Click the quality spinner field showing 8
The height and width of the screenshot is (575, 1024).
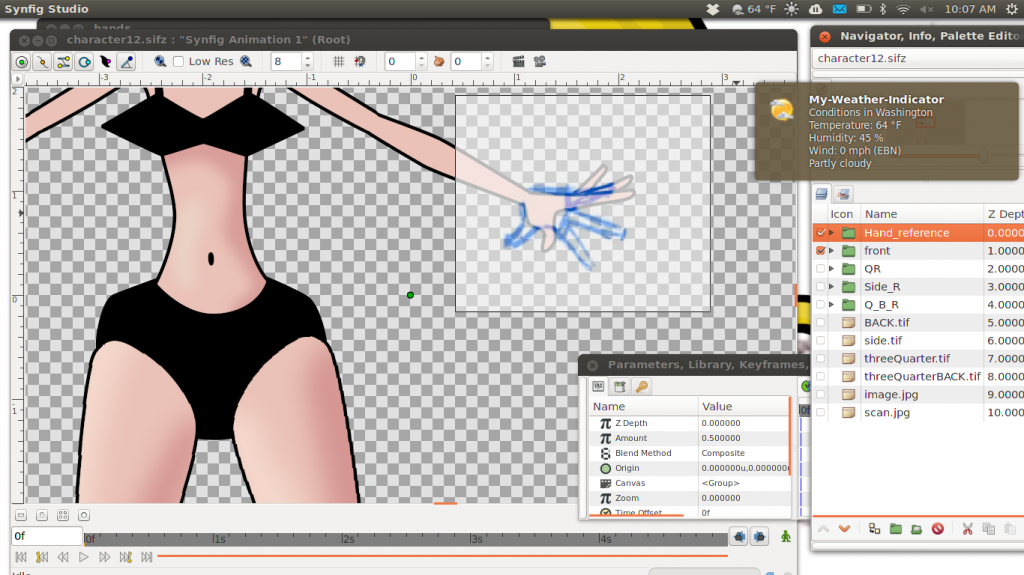pyautogui.click(x=287, y=61)
